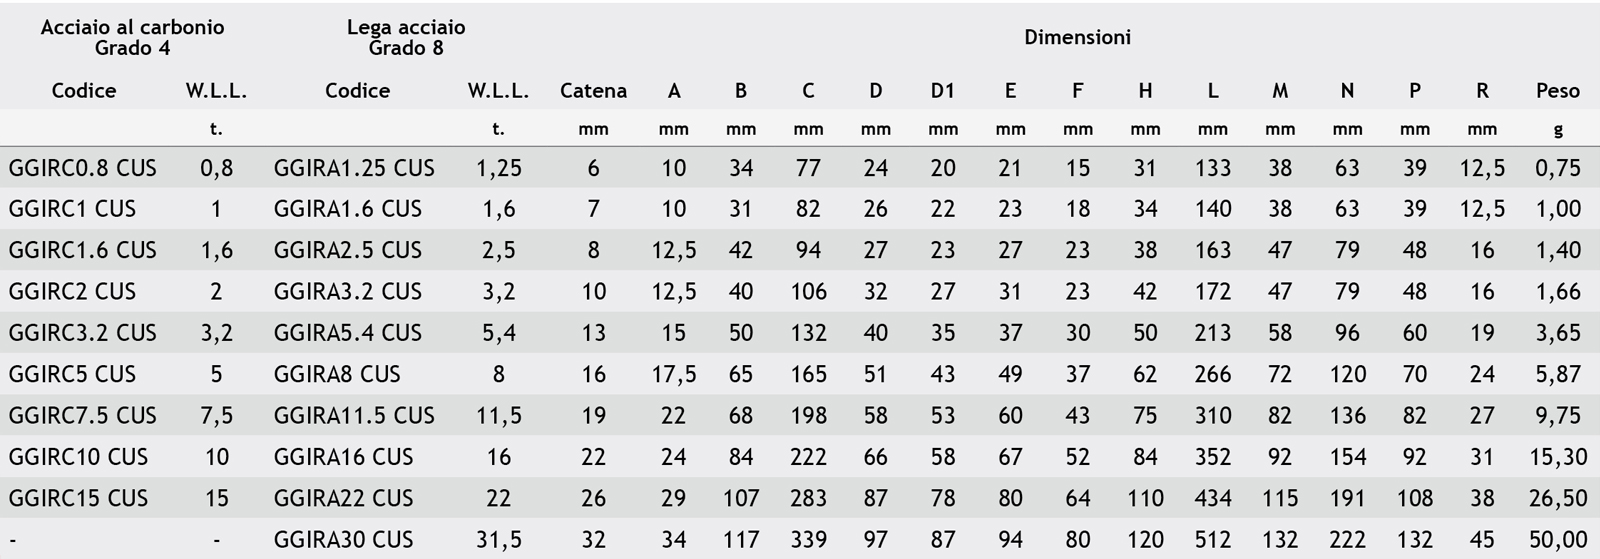This screenshot has height=559, width=1600.
Task: Click the GGIRC0.8 CUS product code
Action: click(x=83, y=168)
